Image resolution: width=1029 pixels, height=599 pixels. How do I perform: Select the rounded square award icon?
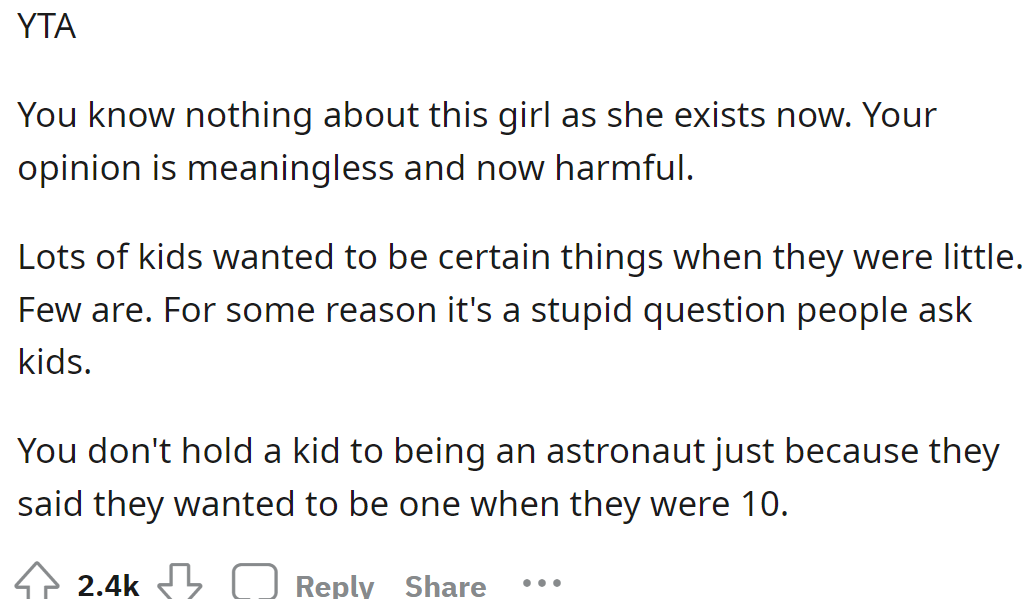[253, 580]
